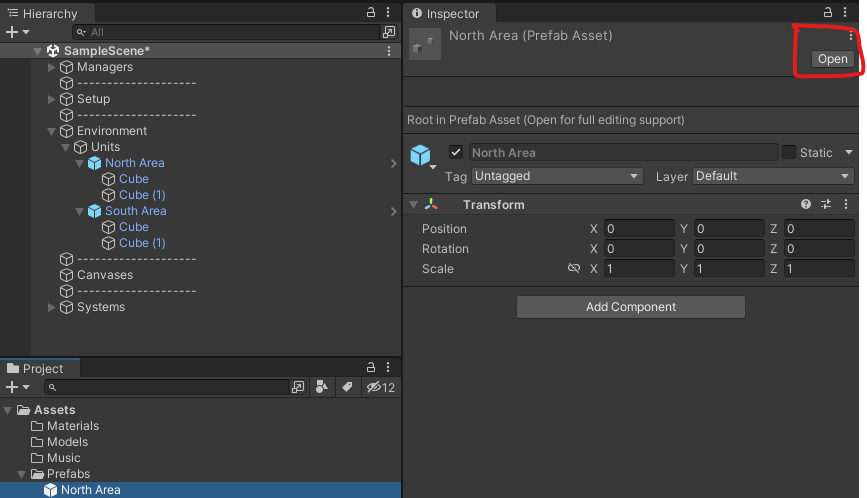The height and width of the screenshot is (498, 867).
Task: Click the Add Component button
Action: [631, 307]
